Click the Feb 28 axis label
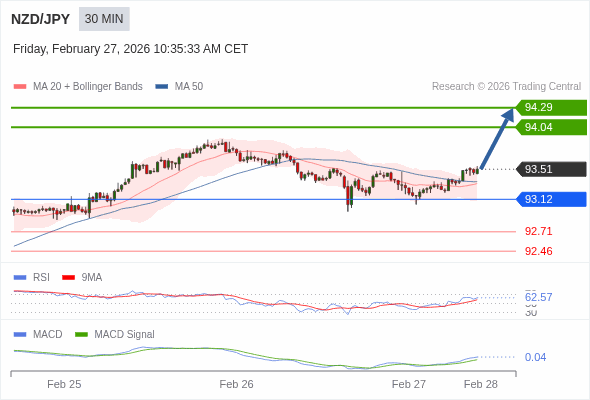The height and width of the screenshot is (400, 590). click(x=481, y=384)
